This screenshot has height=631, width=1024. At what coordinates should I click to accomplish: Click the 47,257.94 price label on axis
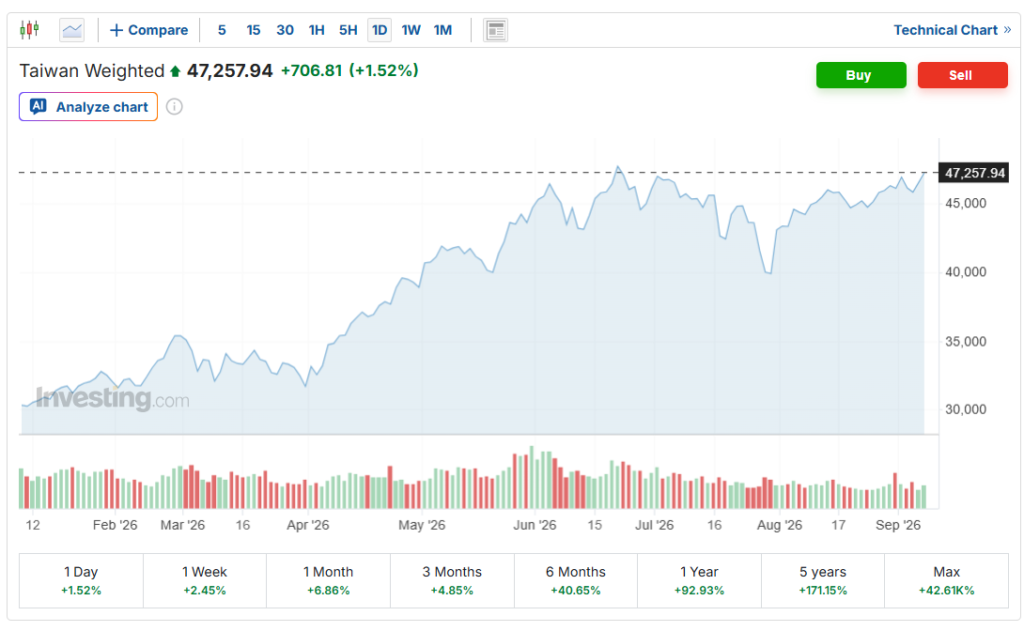point(974,173)
